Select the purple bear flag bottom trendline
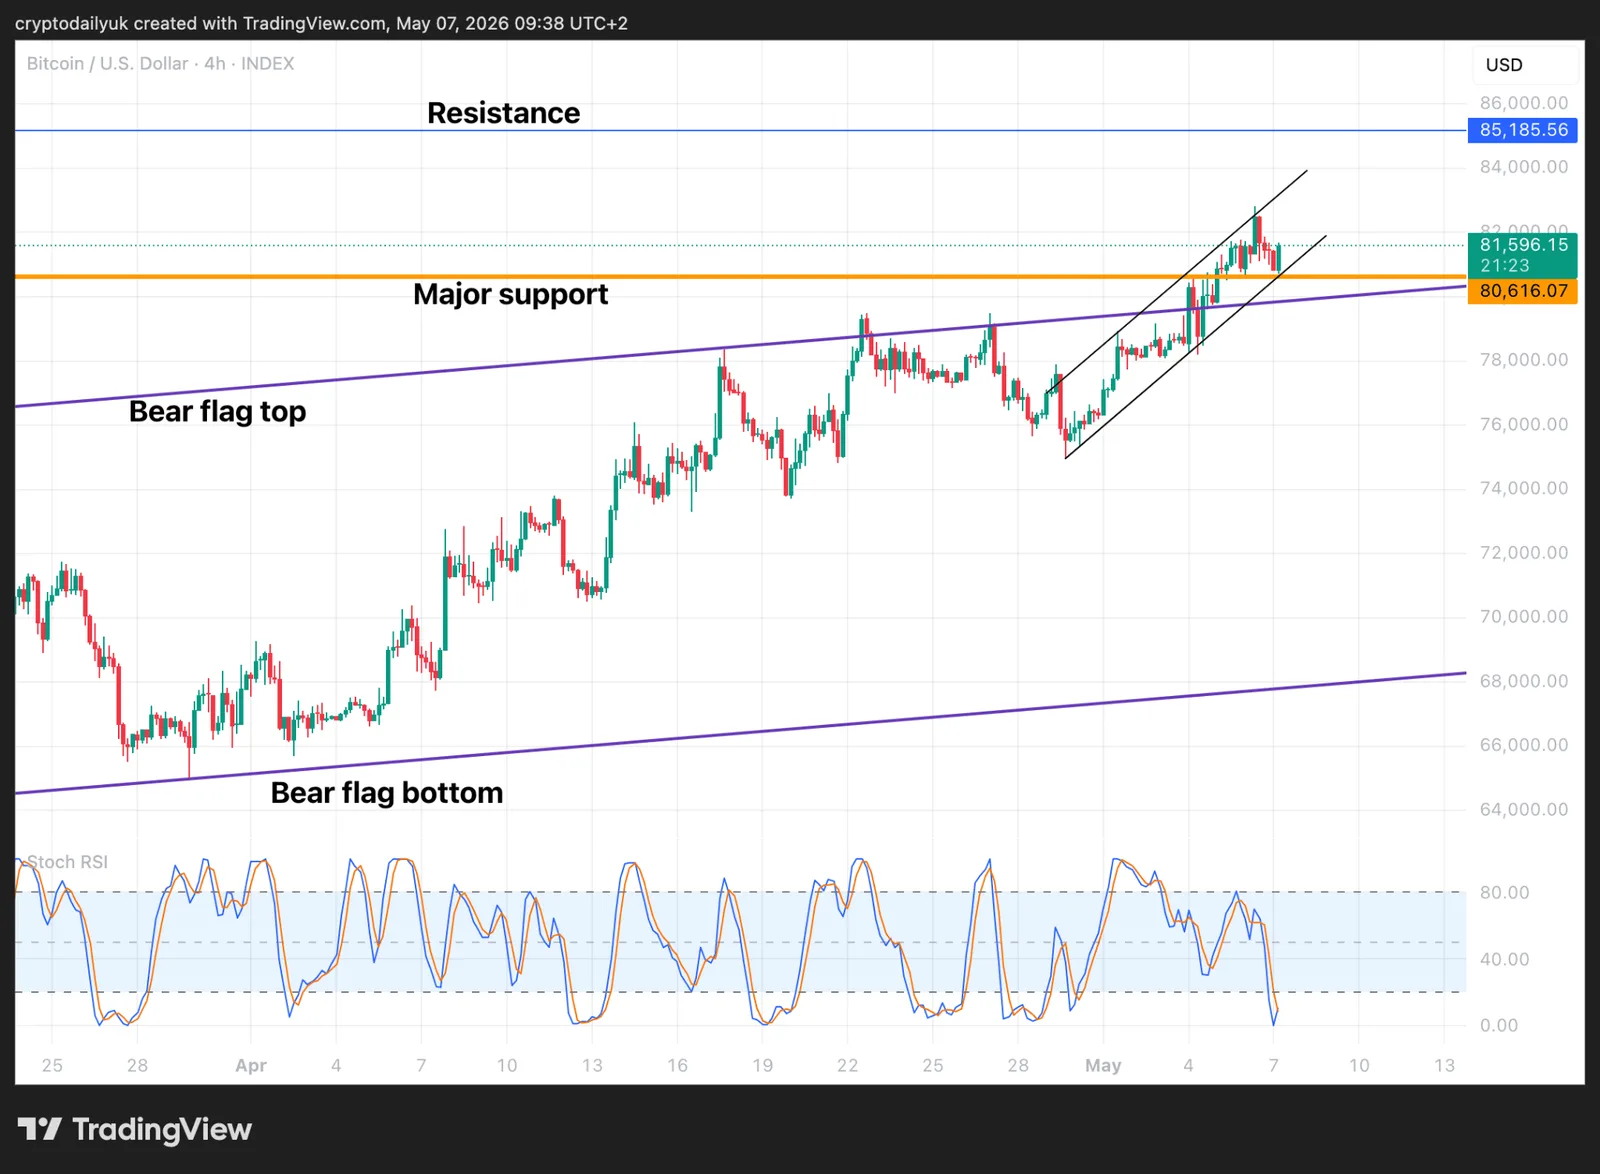Image resolution: width=1600 pixels, height=1174 pixels. 740,734
